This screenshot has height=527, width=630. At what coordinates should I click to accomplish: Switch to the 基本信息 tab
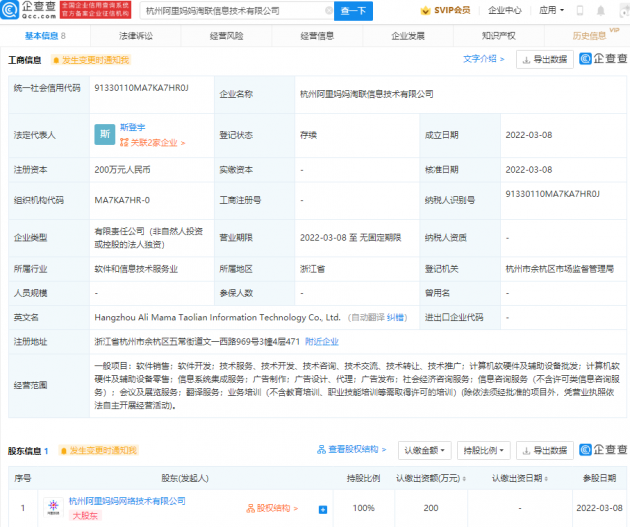(x=45, y=36)
